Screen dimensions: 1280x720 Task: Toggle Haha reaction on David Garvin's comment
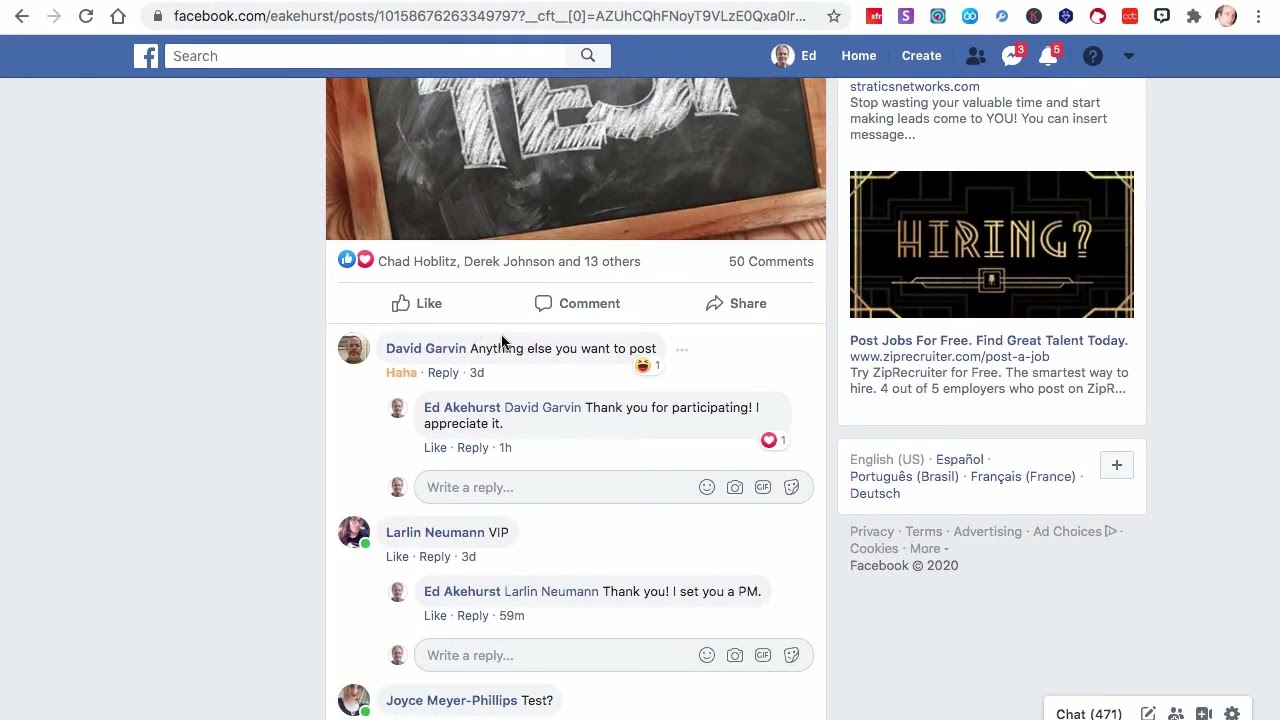point(401,372)
